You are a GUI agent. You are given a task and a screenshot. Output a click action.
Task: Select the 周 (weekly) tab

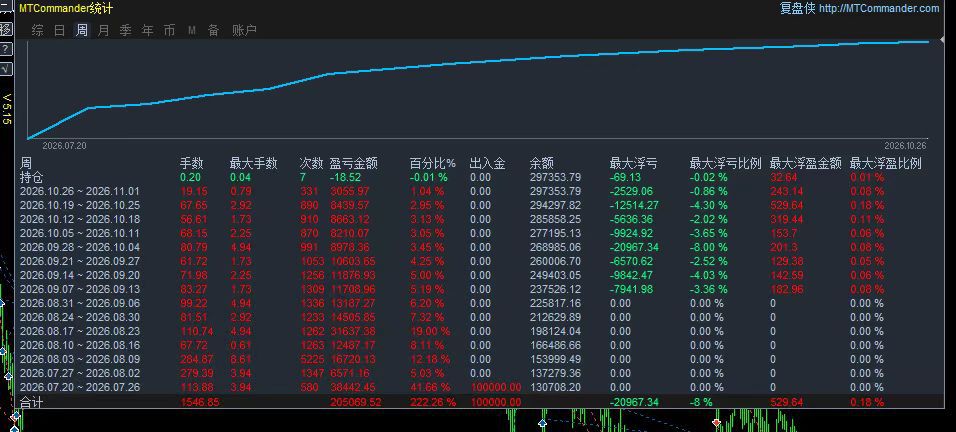[x=82, y=30]
